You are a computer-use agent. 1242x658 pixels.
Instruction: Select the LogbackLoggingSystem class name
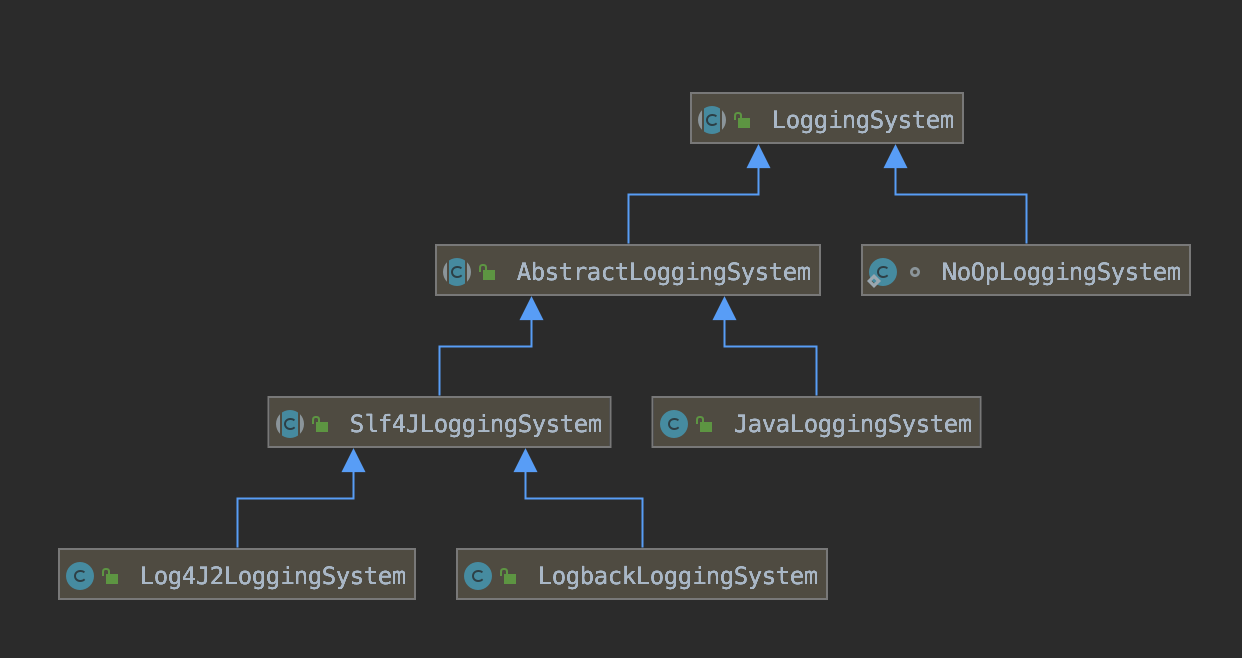pyautogui.click(x=678, y=576)
